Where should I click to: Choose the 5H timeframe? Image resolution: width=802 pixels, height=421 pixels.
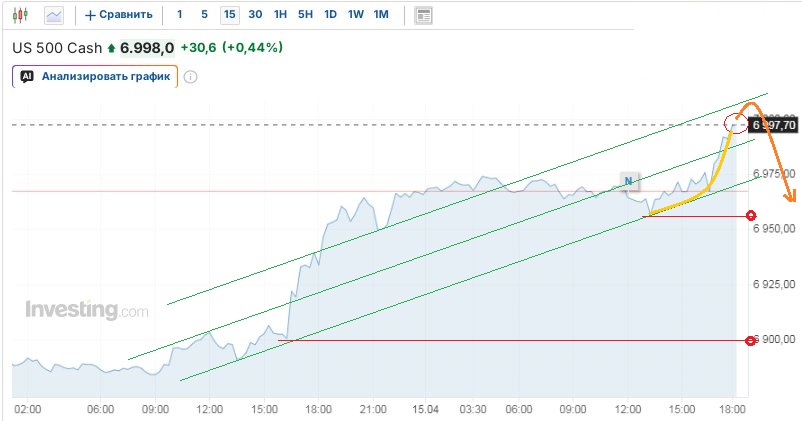point(305,15)
